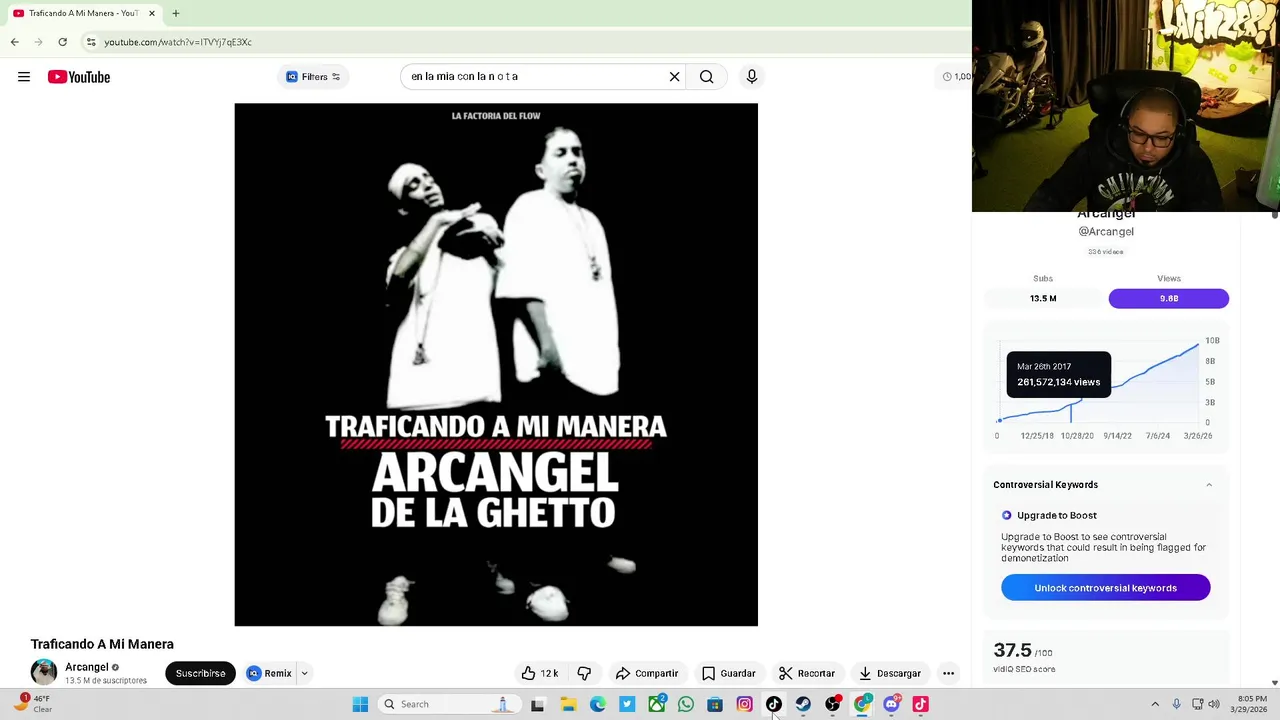Start voice search with microphone

pos(752,77)
